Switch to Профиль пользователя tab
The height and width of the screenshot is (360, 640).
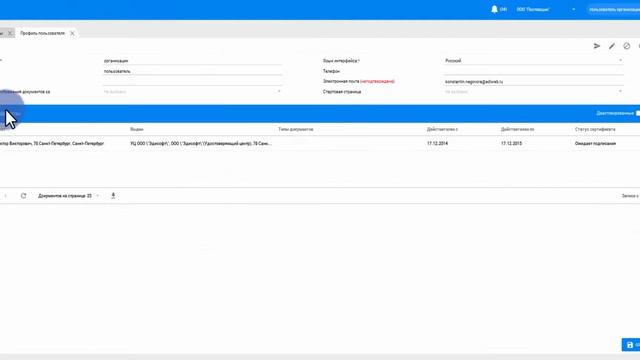pyautogui.click(x=42, y=33)
